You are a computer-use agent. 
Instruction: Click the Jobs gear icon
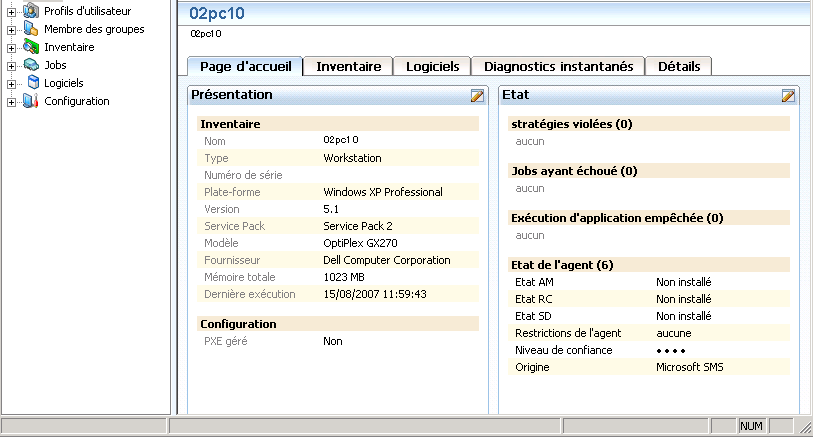pos(32,65)
